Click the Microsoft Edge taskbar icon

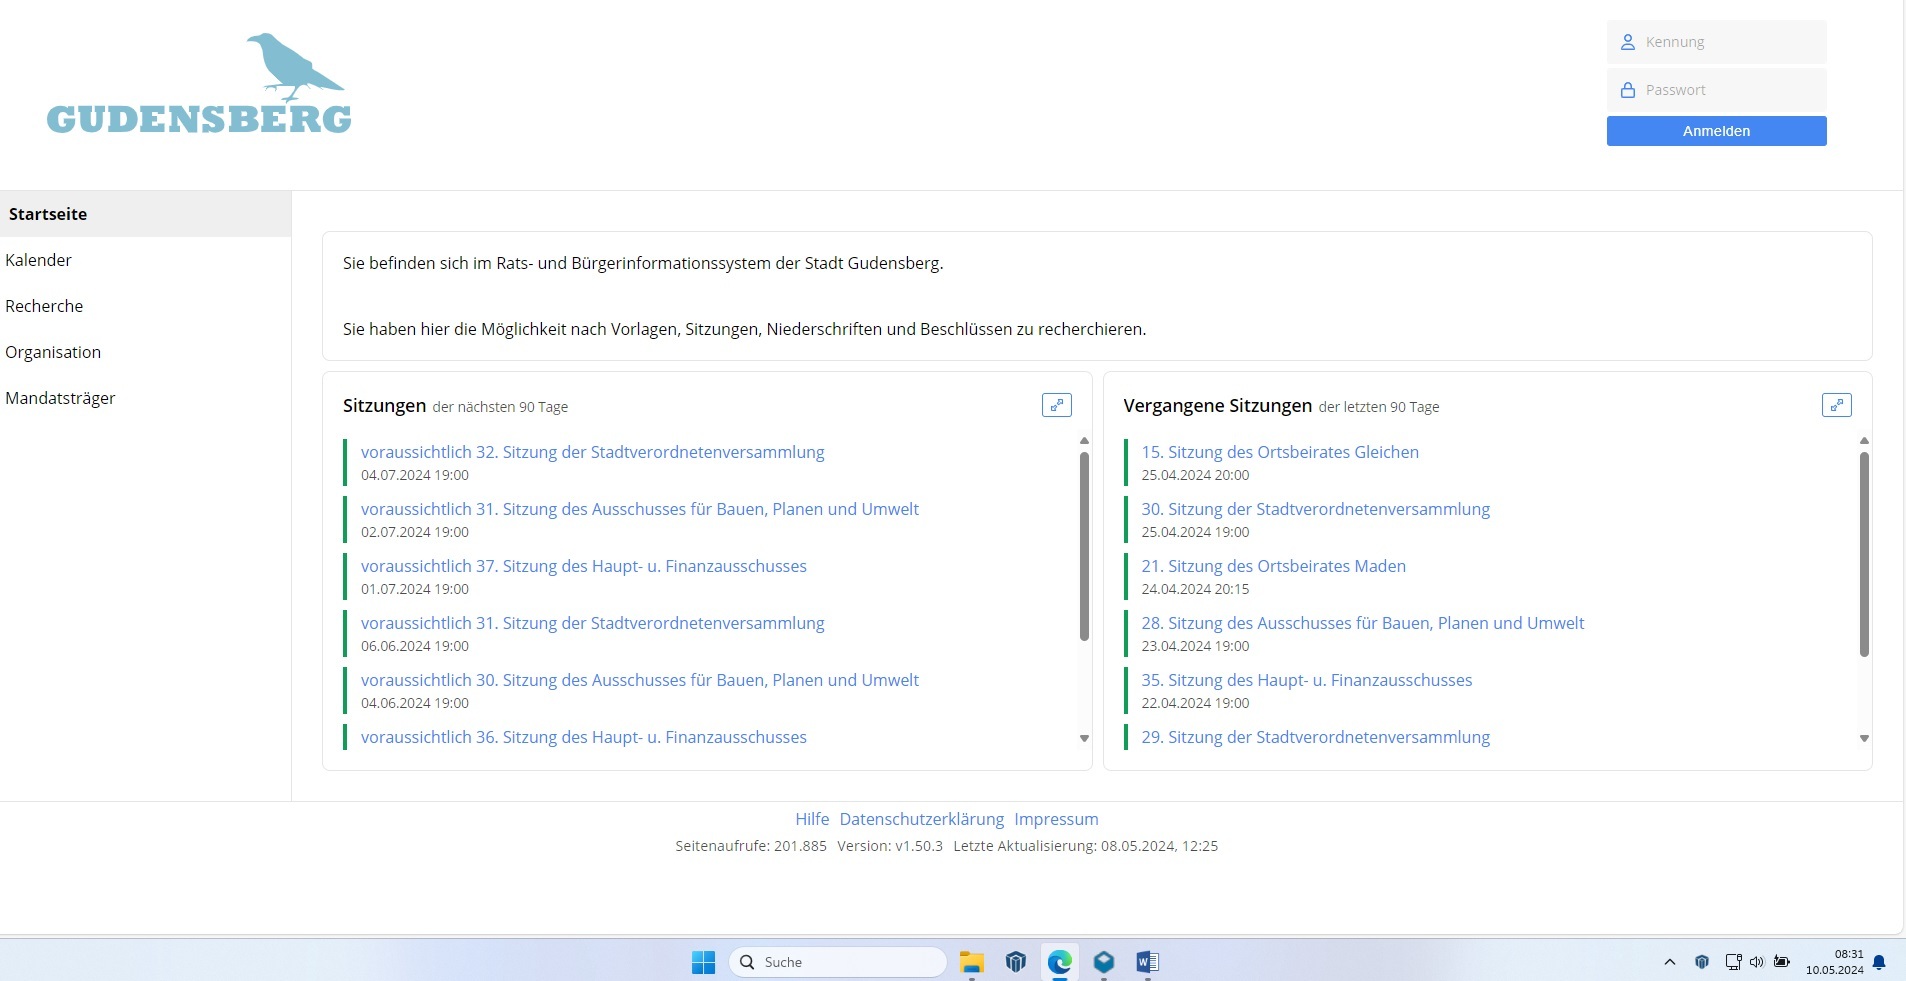pyautogui.click(x=1059, y=962)
